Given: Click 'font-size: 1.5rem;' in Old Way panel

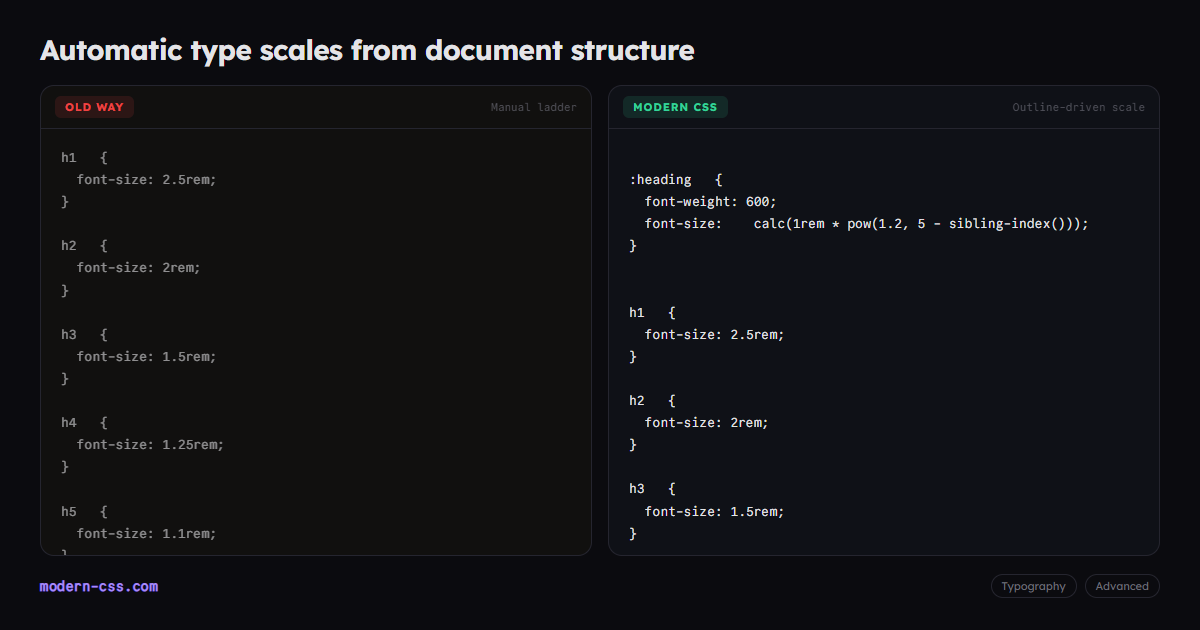Looking at the screenshot, I should 146,356.
